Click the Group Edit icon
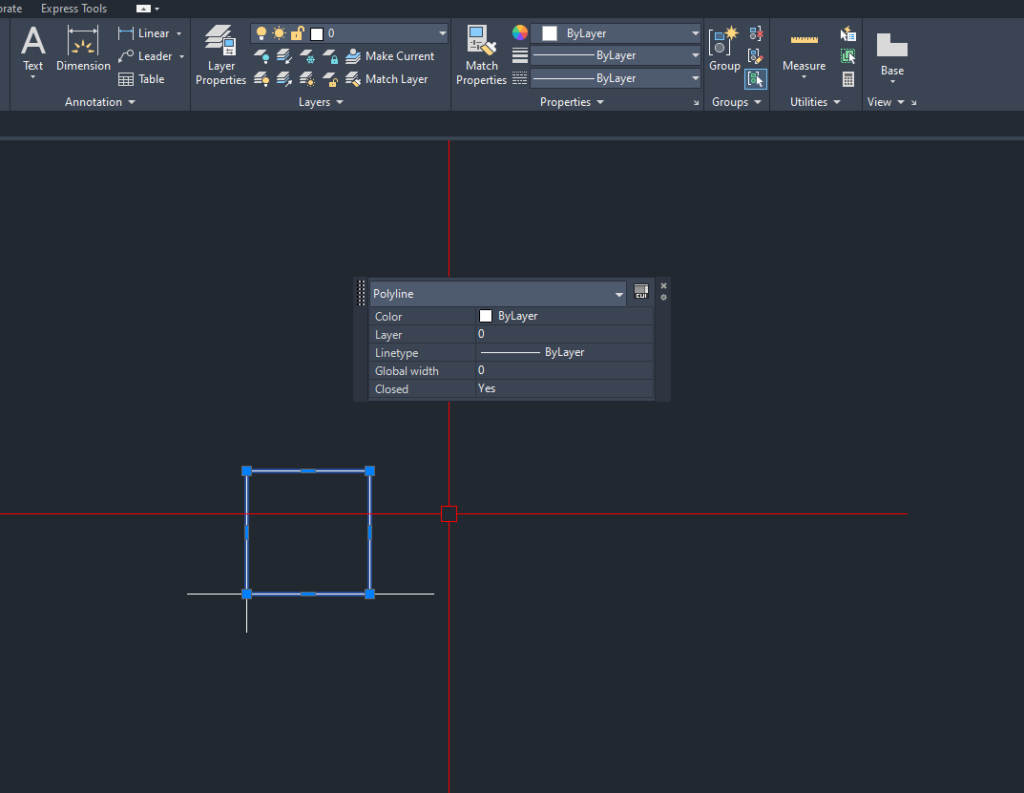Viewport: 1024px width, 793px height. pyautogui.click(x=756, y=56)
